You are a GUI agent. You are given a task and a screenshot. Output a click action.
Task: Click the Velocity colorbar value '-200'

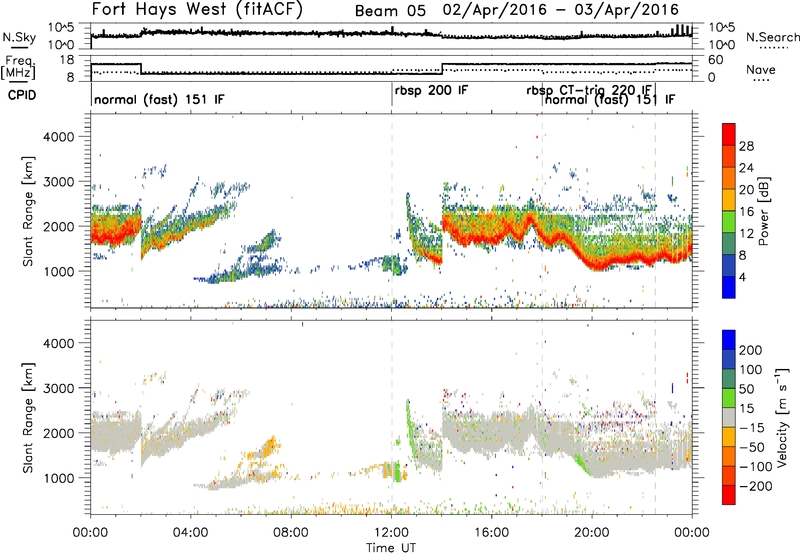click(x=755, y=486)
